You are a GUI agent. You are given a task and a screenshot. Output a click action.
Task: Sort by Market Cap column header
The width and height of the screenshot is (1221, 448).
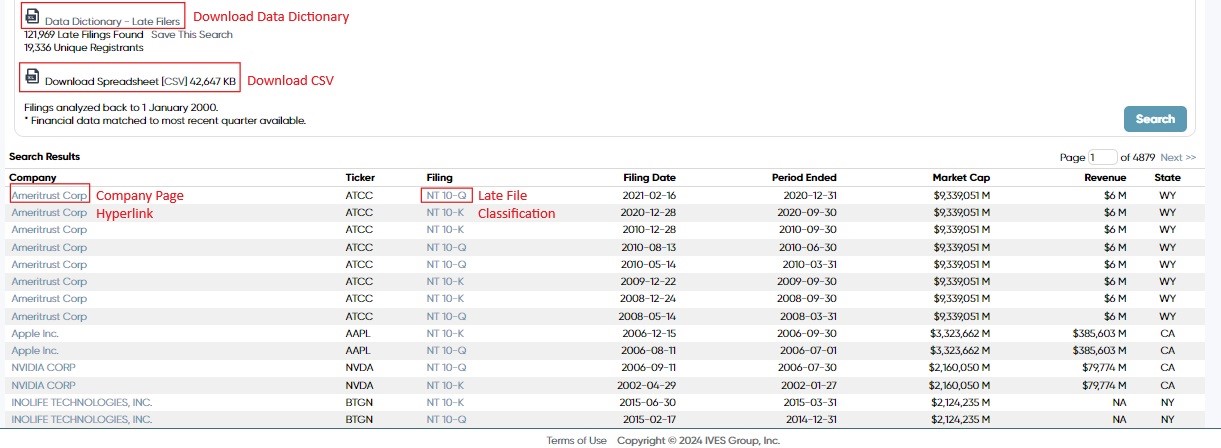[961, 177]
